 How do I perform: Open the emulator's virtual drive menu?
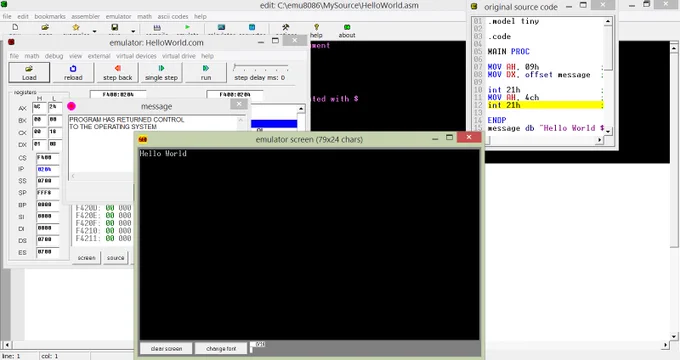click(x=179, y=56)
